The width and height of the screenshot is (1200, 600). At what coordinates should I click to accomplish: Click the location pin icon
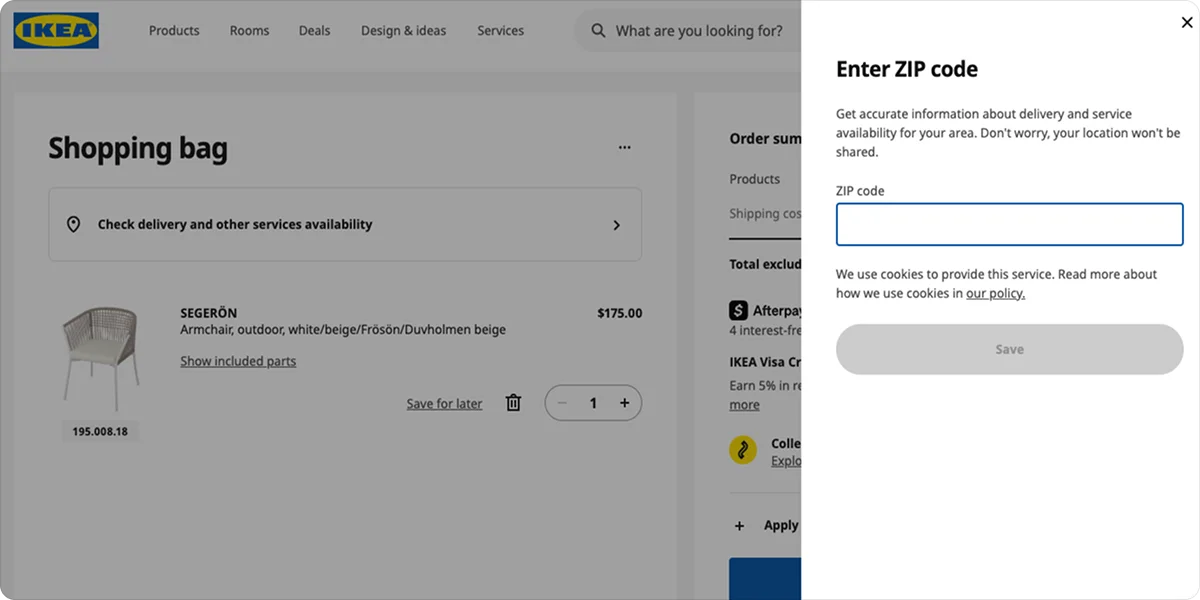73,224
